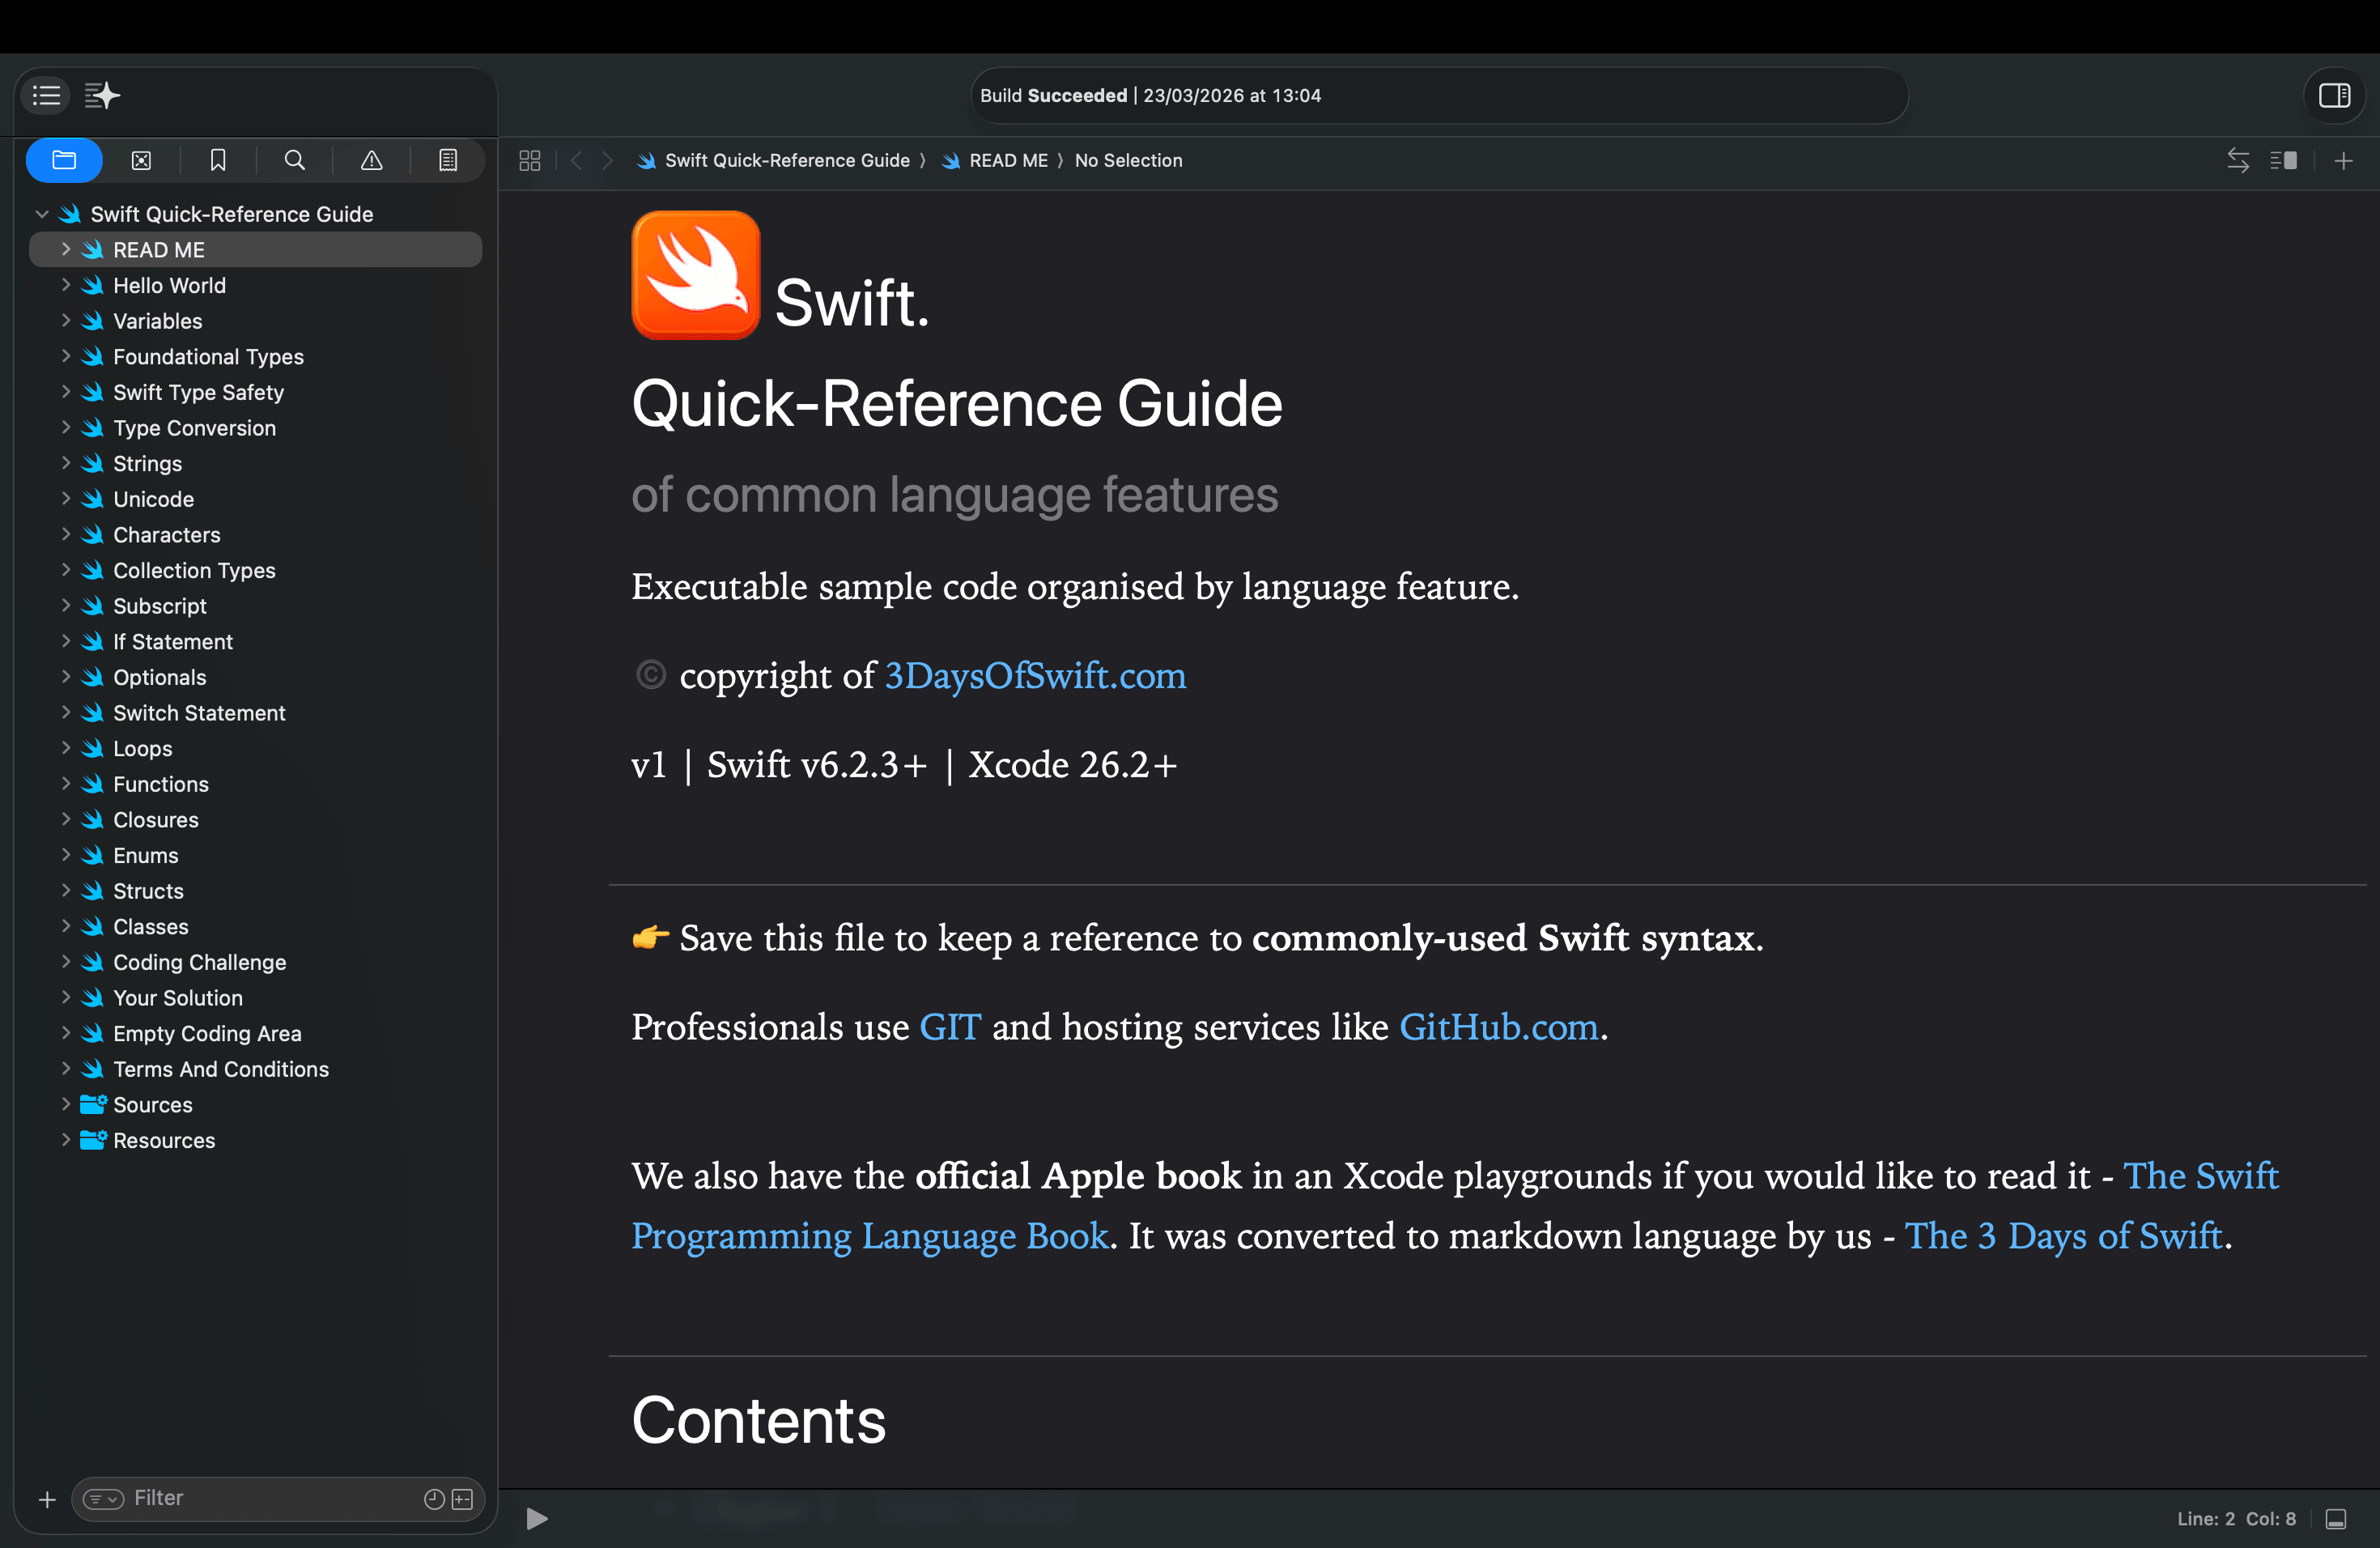The height and width of the screenshot is (1548, 2380).
Task: Toggle the right inspector sidebar
Action: (2336, 96)
